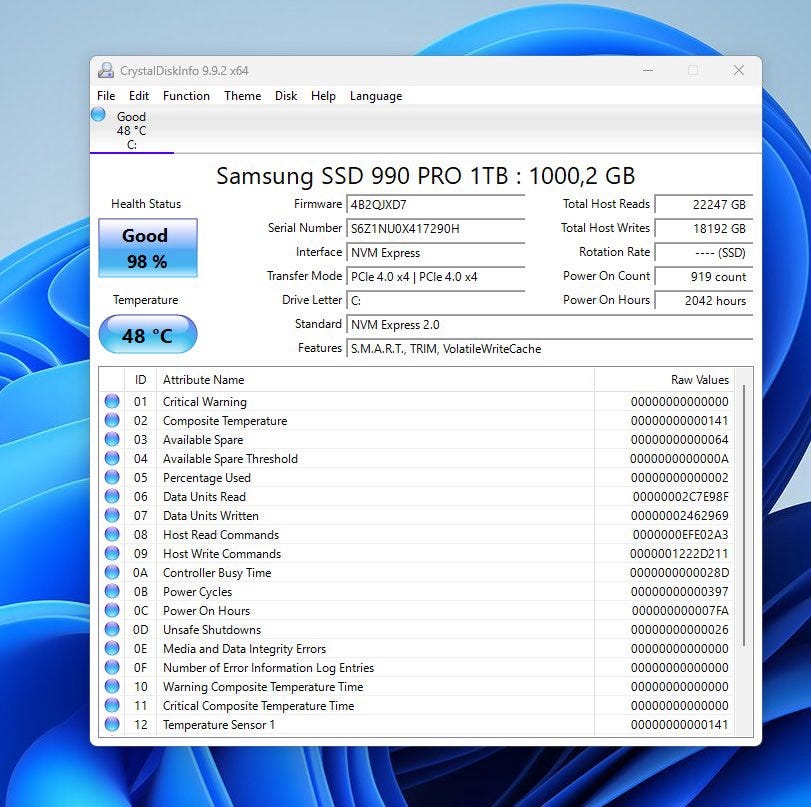Select the Percentage Used attribute name
This screenshot has height=807, width=811.
207,477
